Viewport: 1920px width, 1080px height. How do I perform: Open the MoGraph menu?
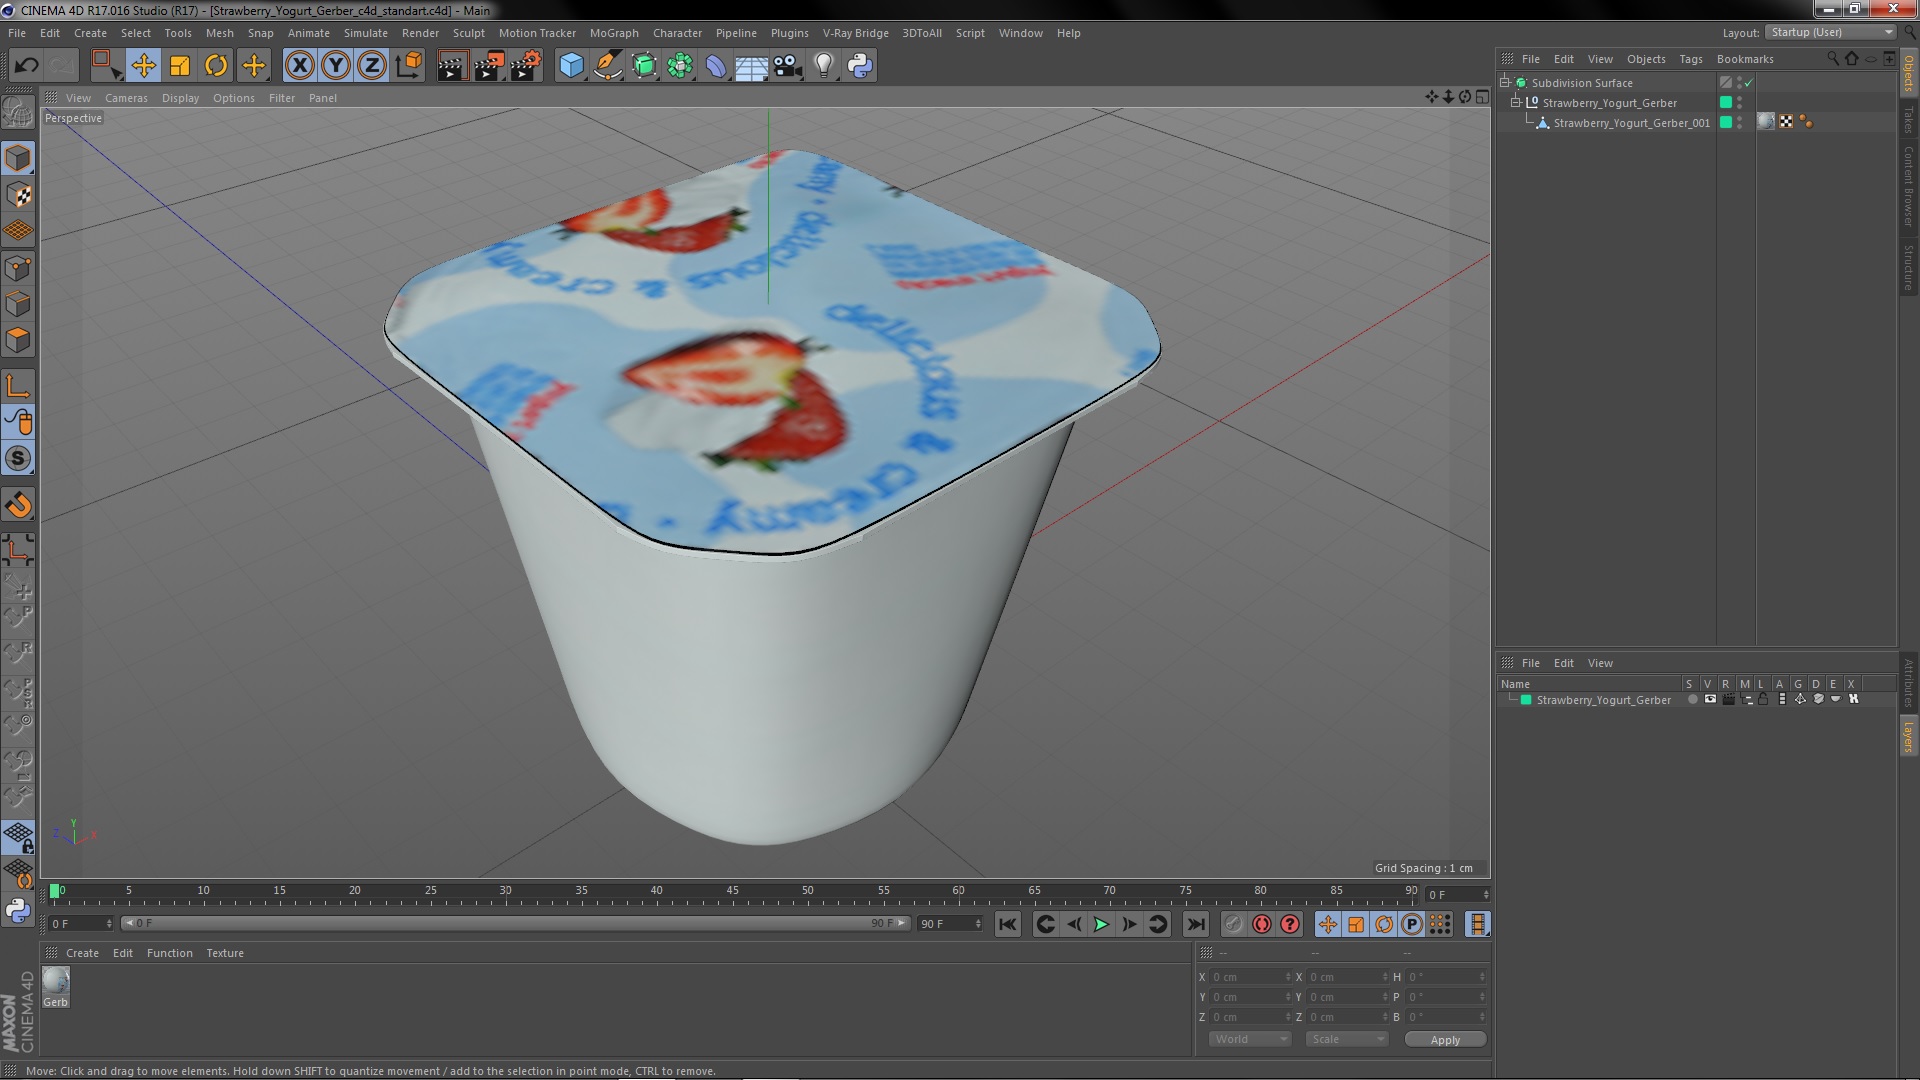pyautogui.click(x=614, y=33)
